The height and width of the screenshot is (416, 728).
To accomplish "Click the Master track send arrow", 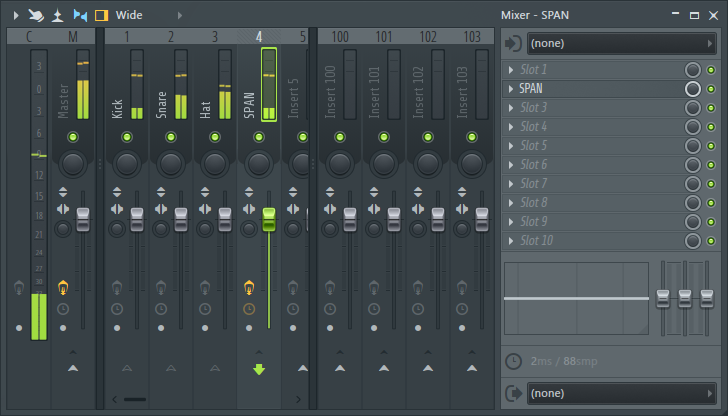I will [73, 368].
